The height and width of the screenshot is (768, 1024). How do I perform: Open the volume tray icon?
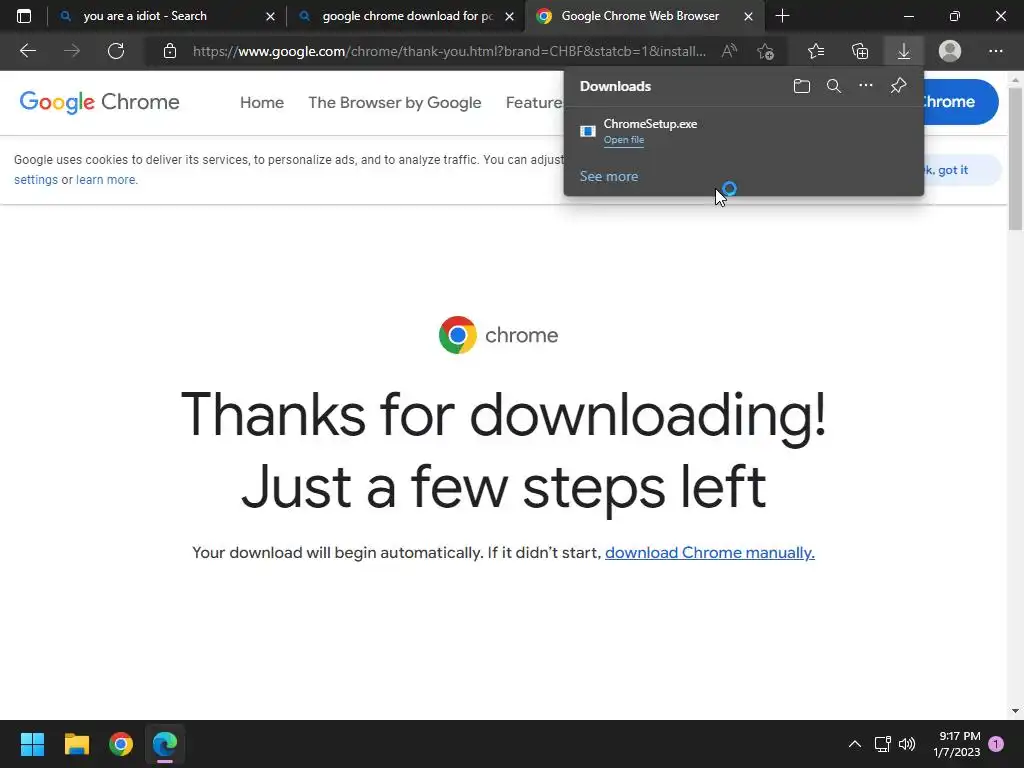[906, 744]
